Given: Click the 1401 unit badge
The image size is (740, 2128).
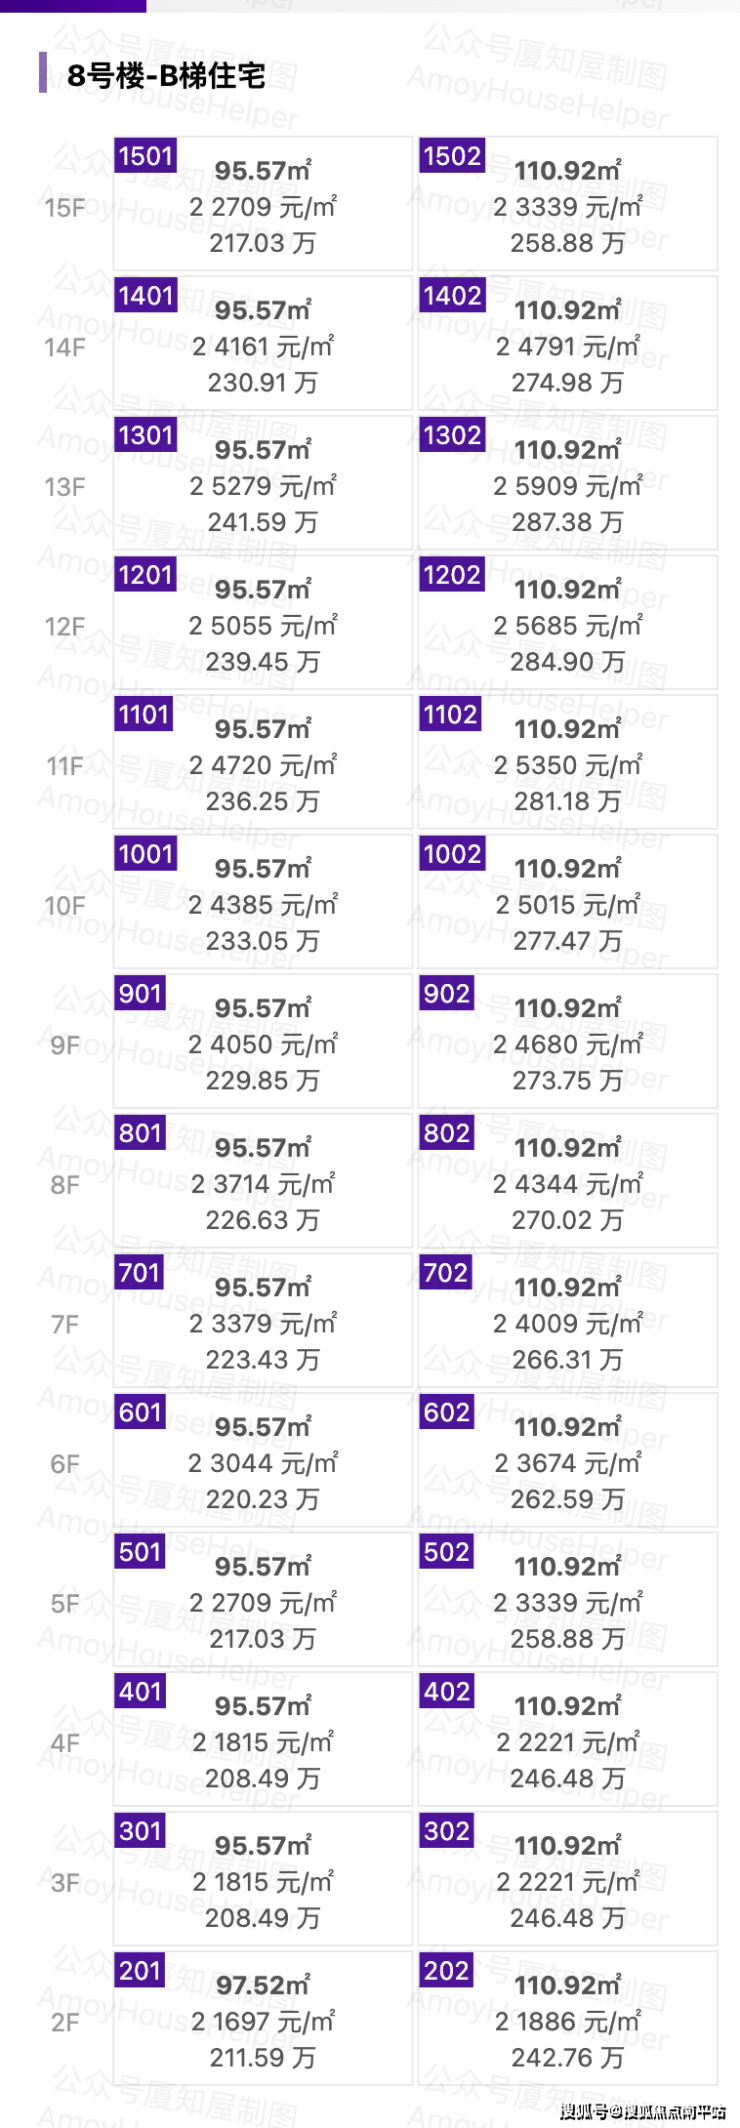Looking at the screenshot, I should [x=146, y=296].
